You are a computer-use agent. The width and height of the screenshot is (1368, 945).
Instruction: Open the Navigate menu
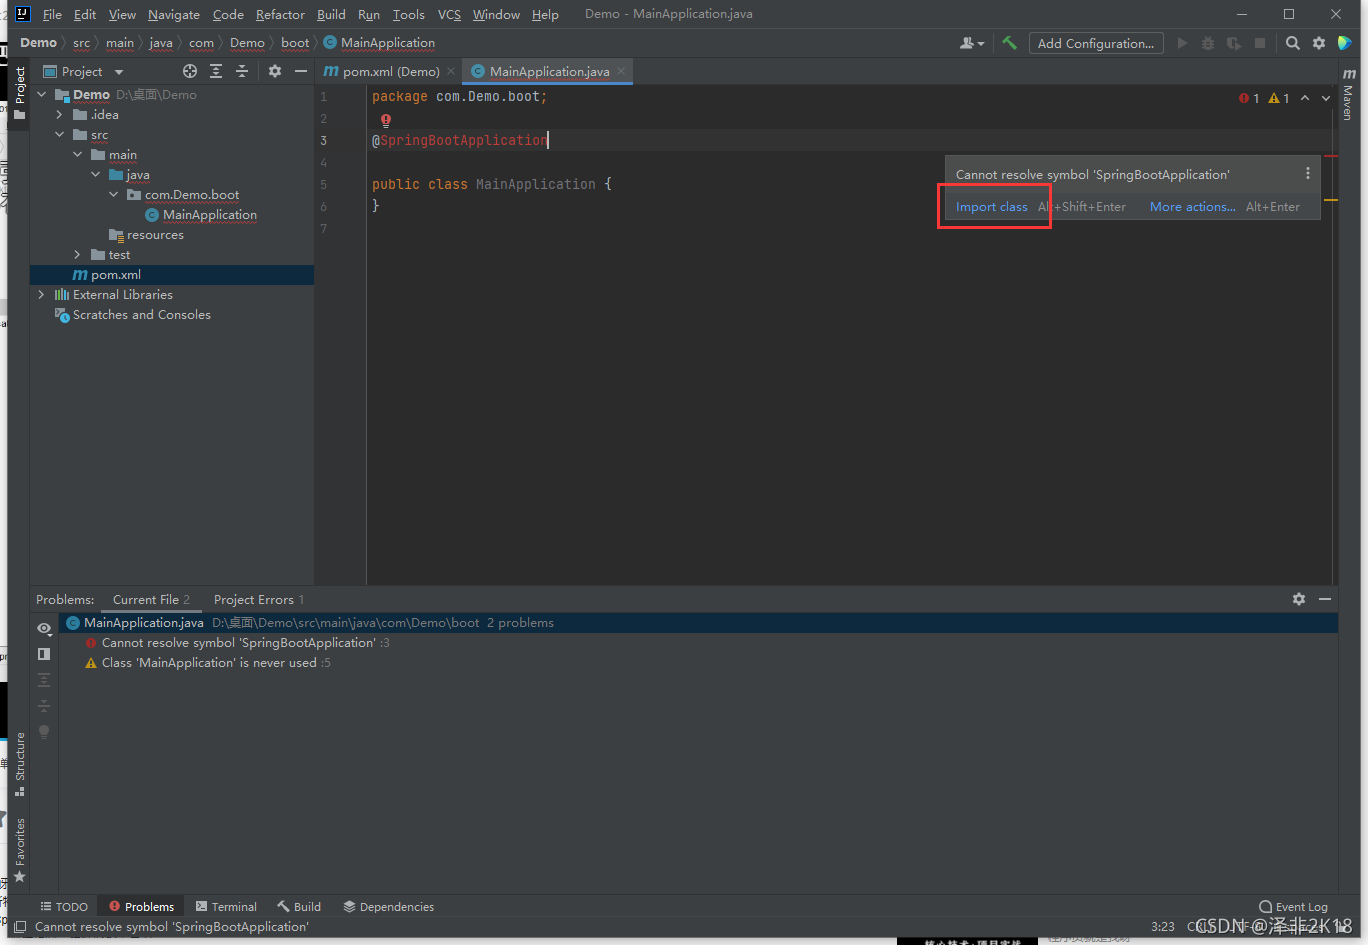pyautogui.click(x=174, y=14)
